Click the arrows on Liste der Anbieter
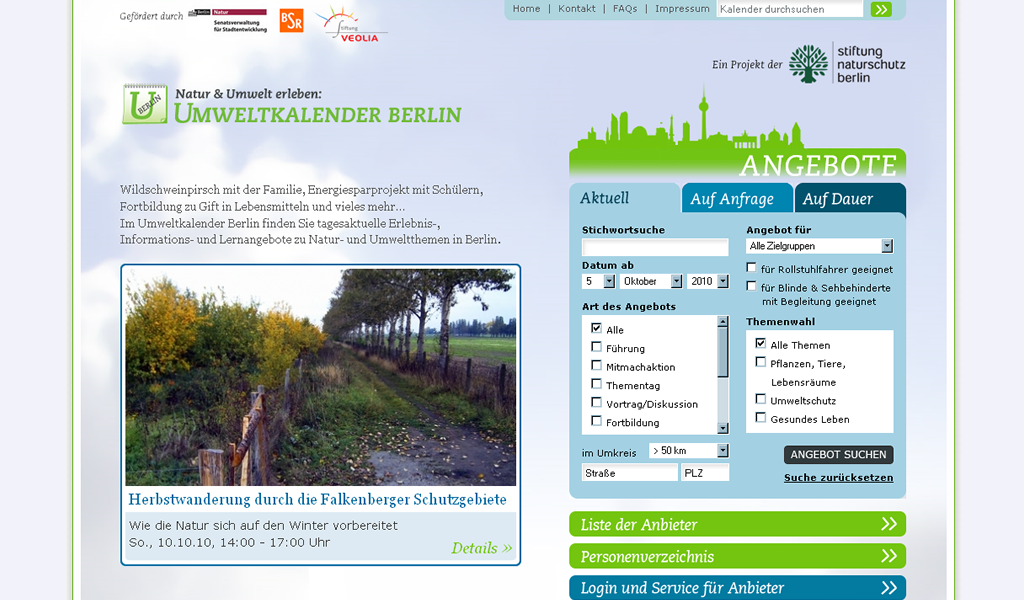The image size is (1024, 600). coord(889,524)
